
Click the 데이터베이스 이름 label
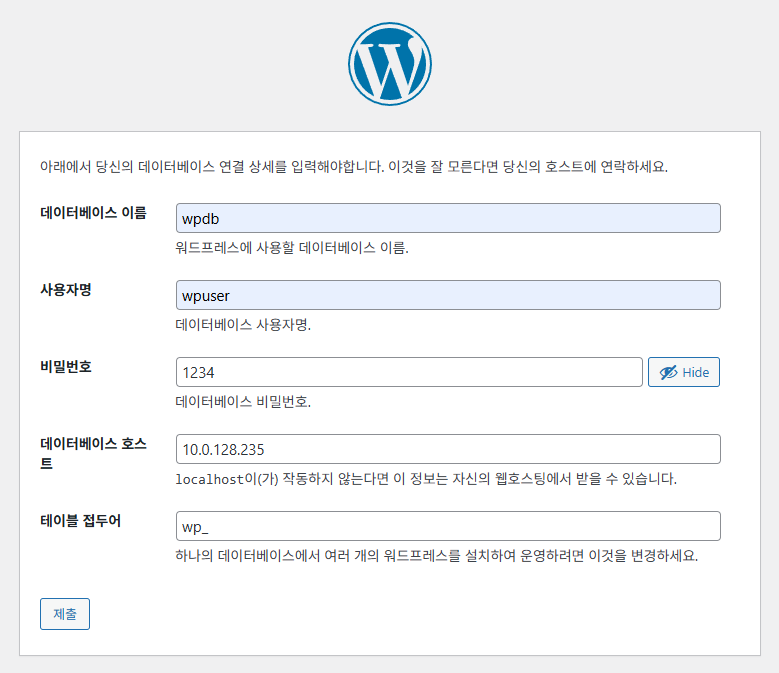point(93,213)
